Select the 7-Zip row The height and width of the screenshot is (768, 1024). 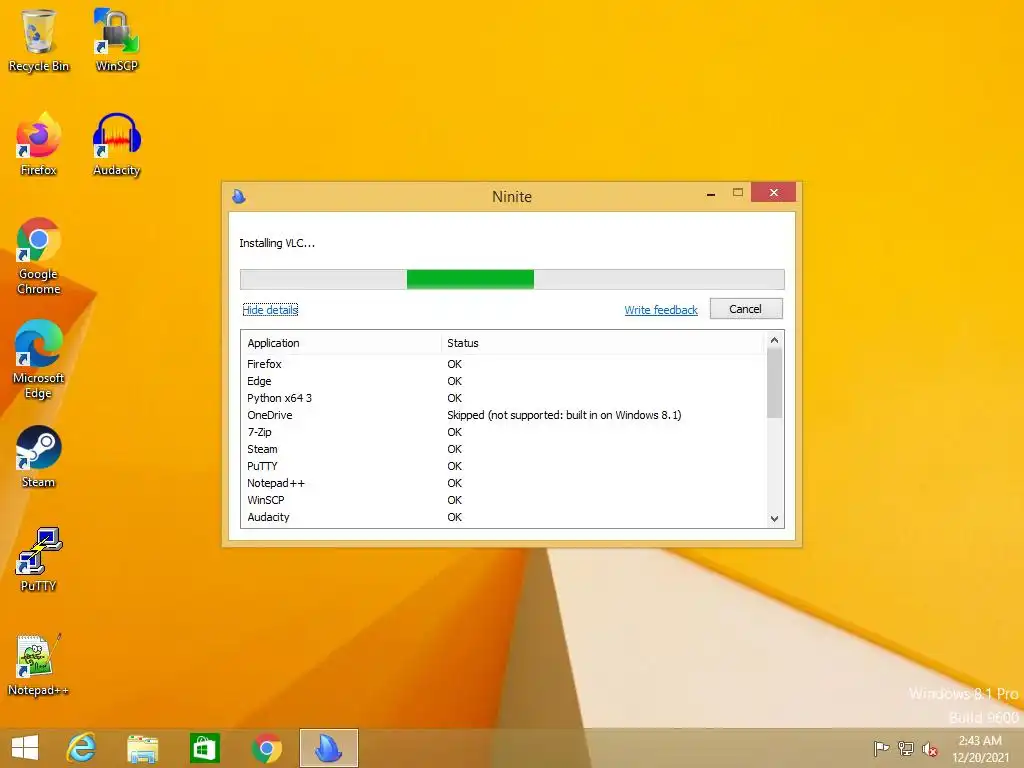[x=503, y=432]
